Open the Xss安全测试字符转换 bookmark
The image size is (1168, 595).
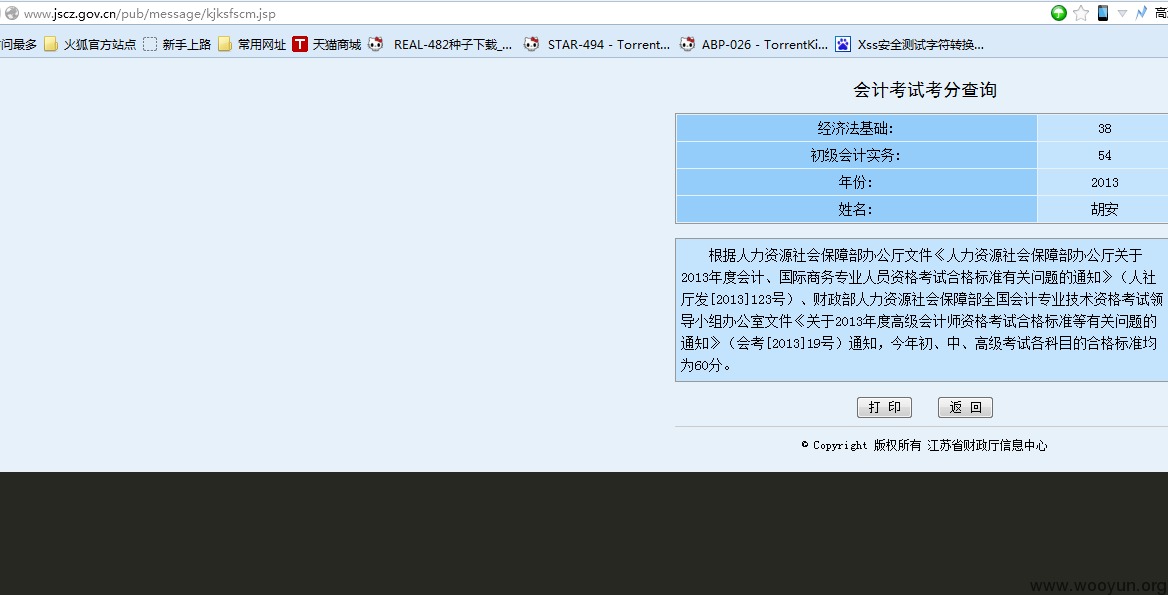coord(910,45)
